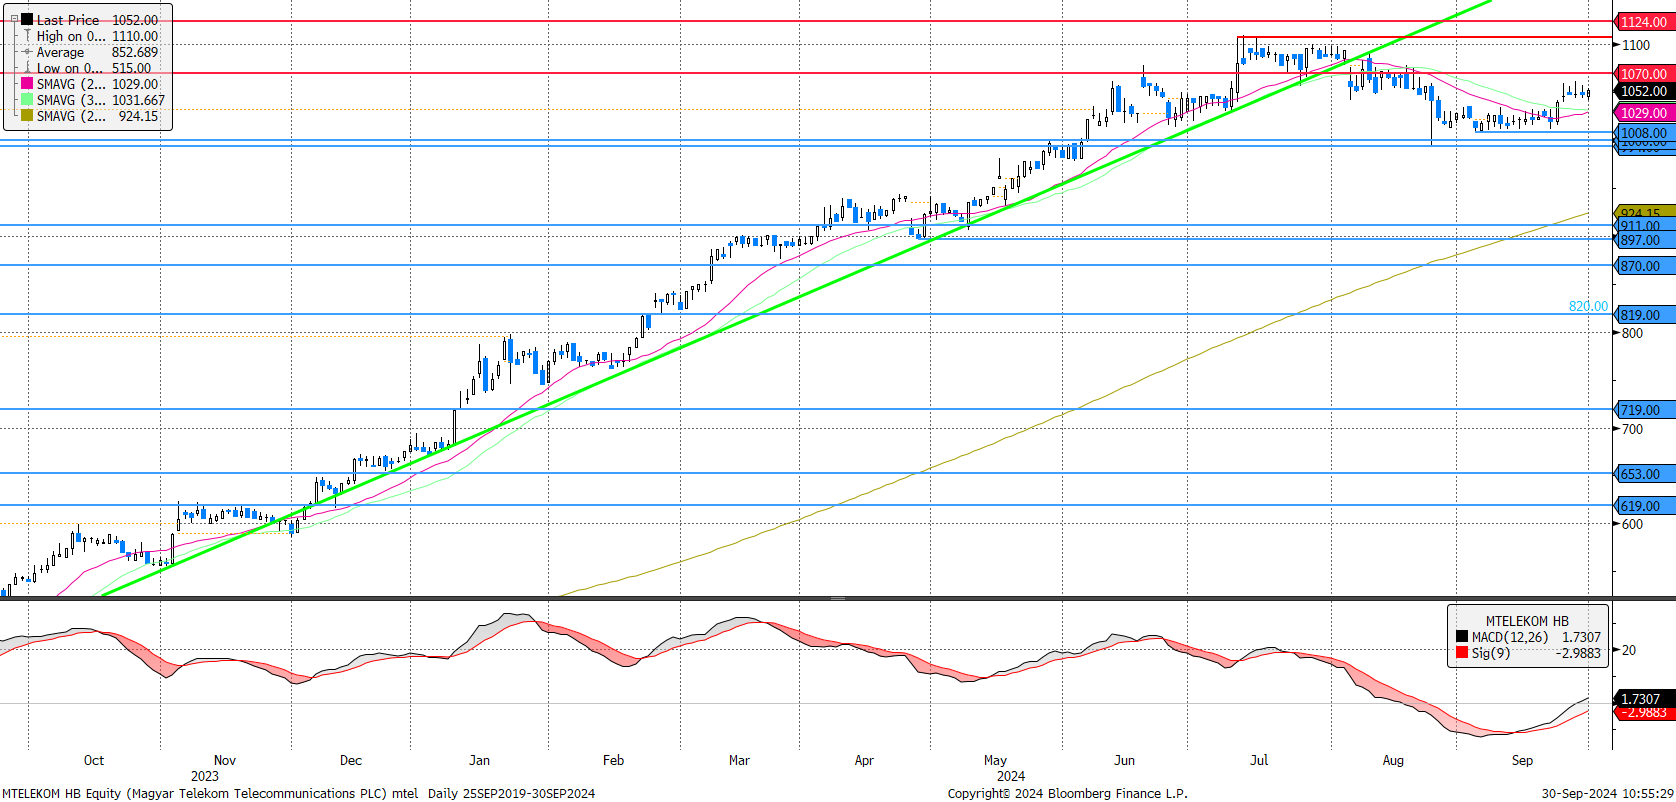The width and height of the screenshot is (1676, 802).
Task: Click the Dec label on time axis
Action: [351, 760]
